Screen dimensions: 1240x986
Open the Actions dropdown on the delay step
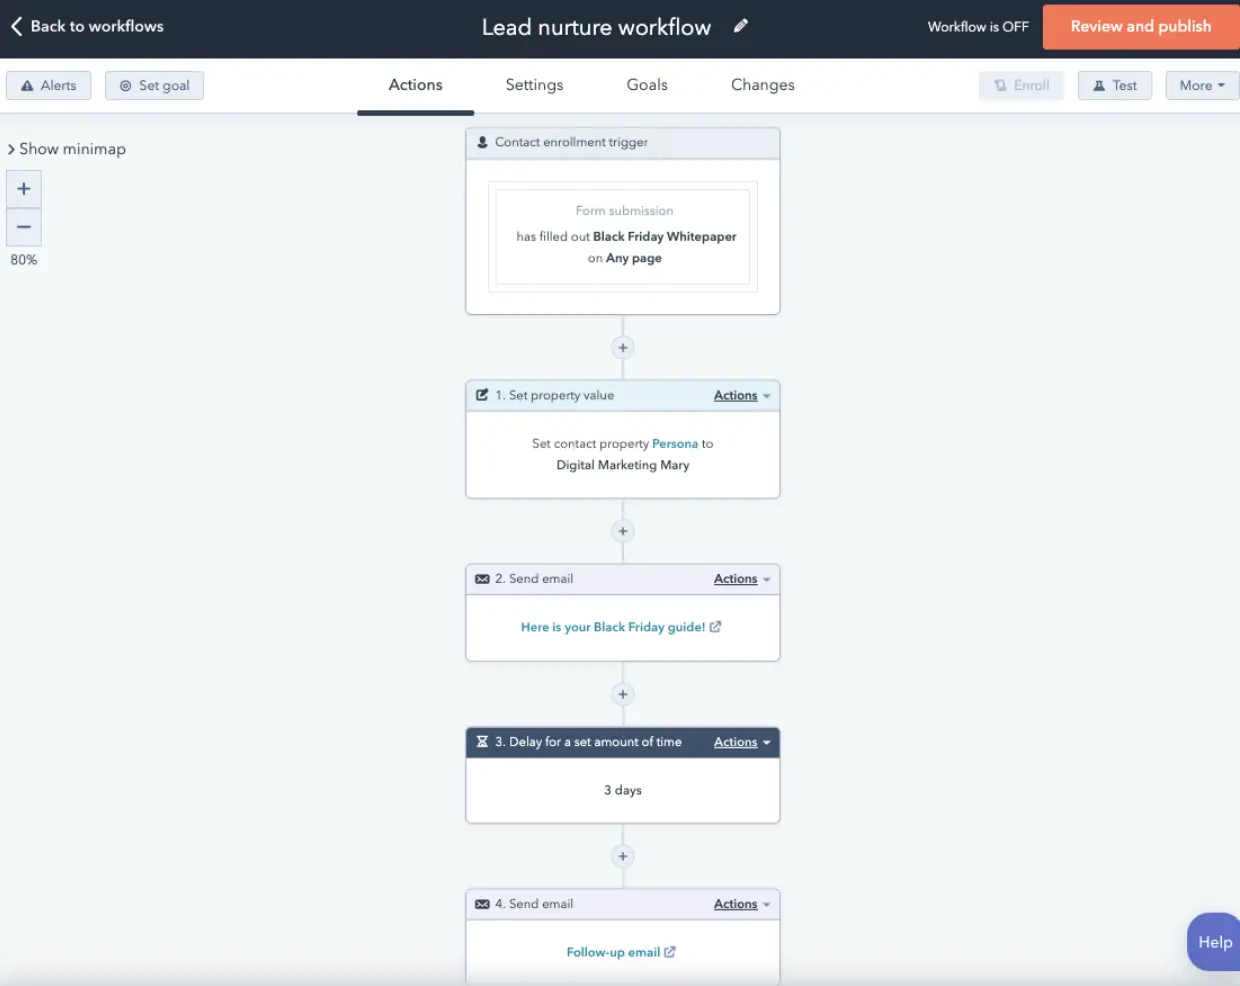pyautogui.click(x=735, y=742)
